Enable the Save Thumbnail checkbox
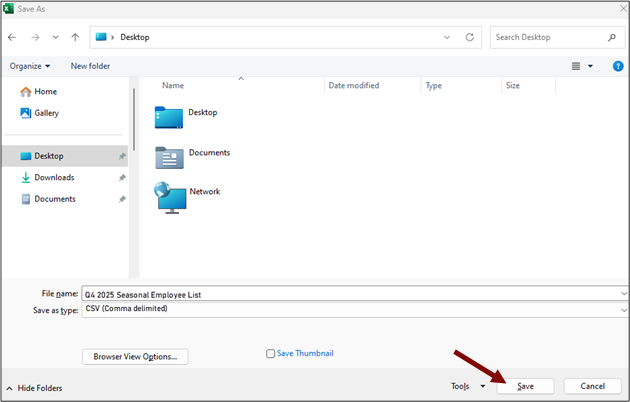This screenshot has height=402, width=630. coord(271,354)
